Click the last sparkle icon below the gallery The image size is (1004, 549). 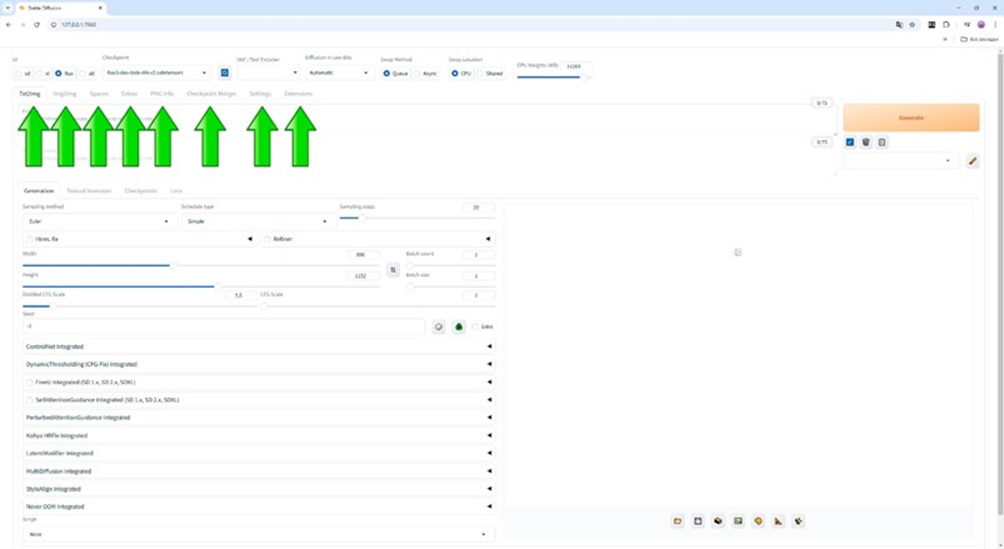798,521
